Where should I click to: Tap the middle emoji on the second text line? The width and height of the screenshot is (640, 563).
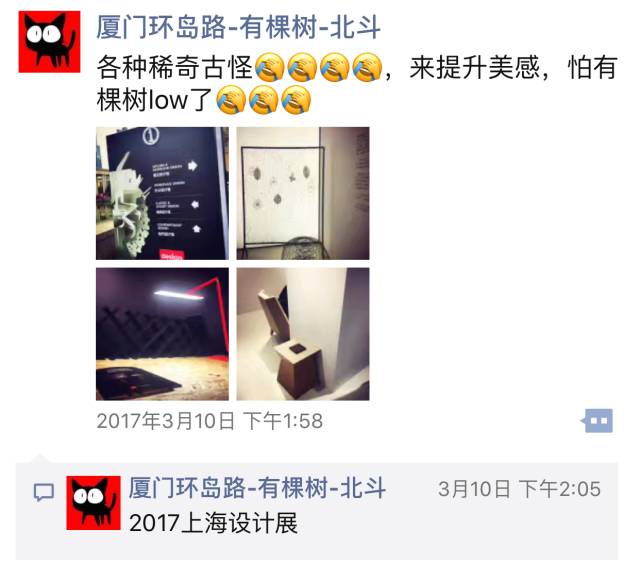pos(264,100)
